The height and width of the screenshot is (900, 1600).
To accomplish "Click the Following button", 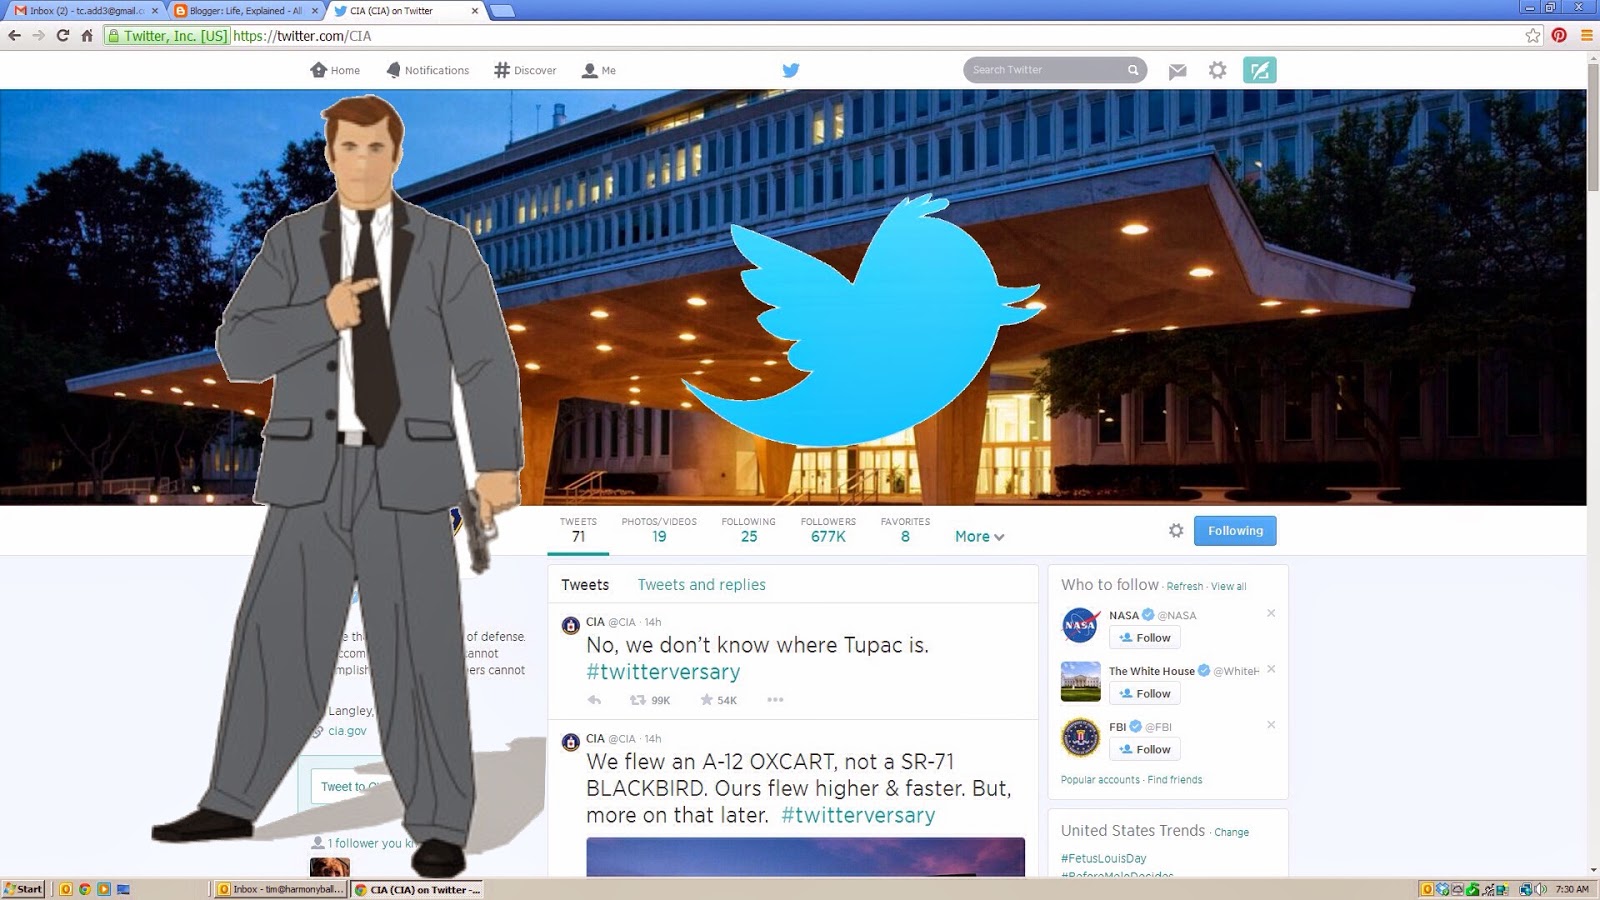I will pyautogui.click(x=1235, y=530).
